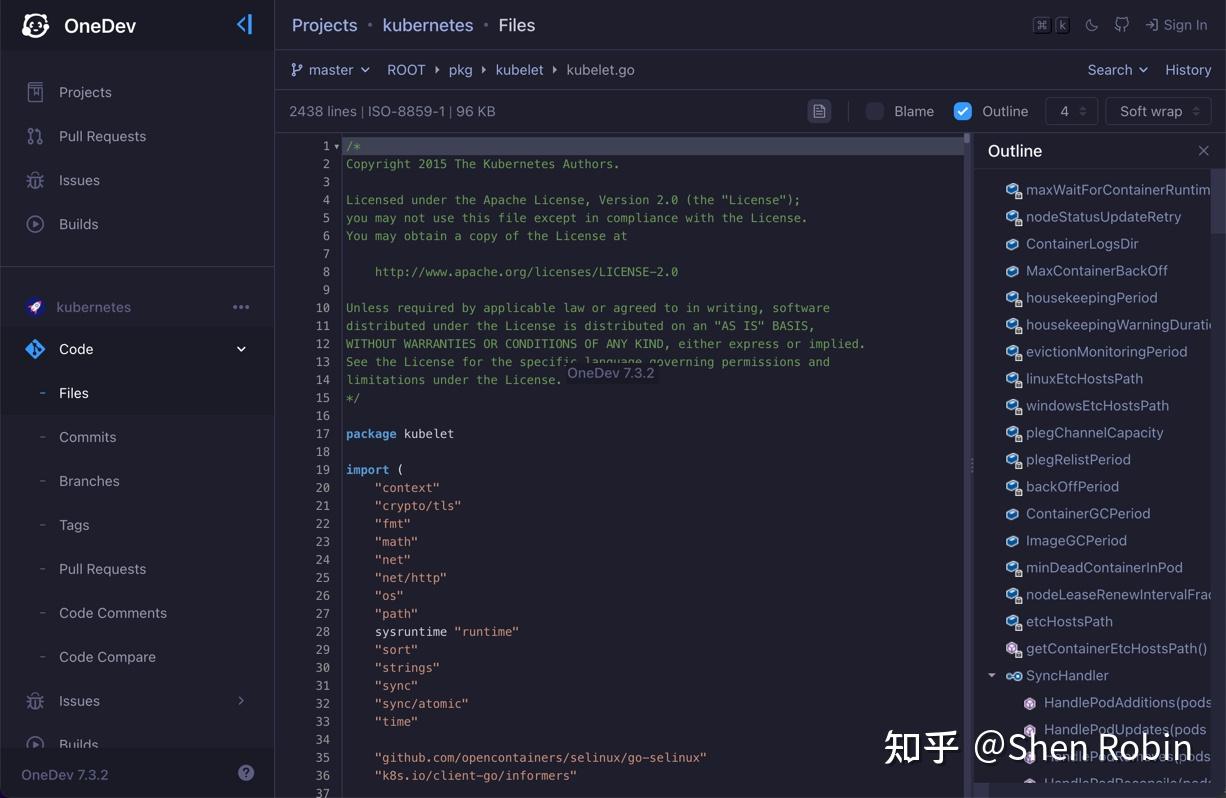Open the Search dropdown
Viewport: 1226px width, 798px height.
(1117, 69)
